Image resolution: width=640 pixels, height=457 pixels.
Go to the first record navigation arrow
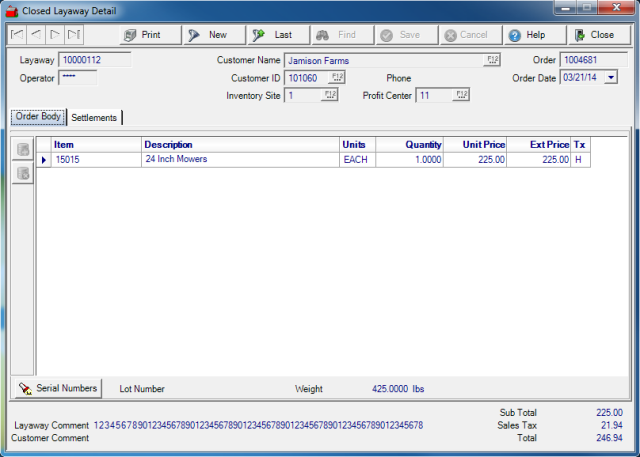pos(16,35)
